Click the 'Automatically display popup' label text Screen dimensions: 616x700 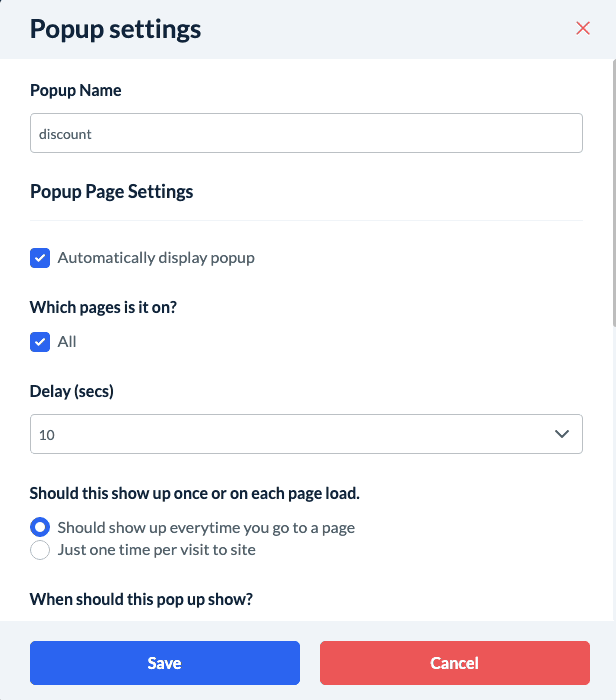coord(156,258)
